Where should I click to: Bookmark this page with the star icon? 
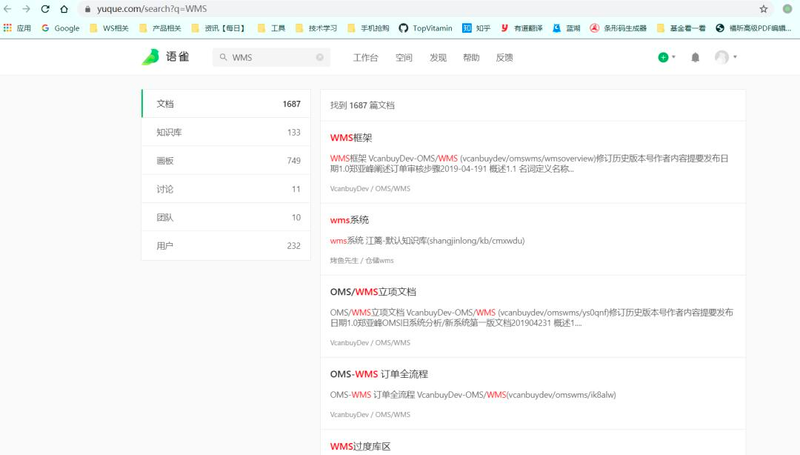click(x=764, y=9)
